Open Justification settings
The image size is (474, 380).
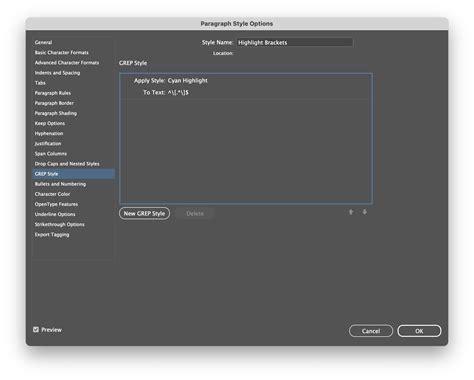point(48,143)
